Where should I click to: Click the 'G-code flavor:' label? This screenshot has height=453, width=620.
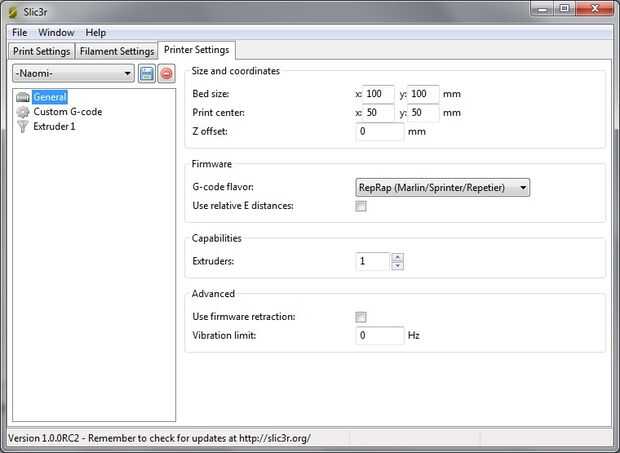click(223, 187)
